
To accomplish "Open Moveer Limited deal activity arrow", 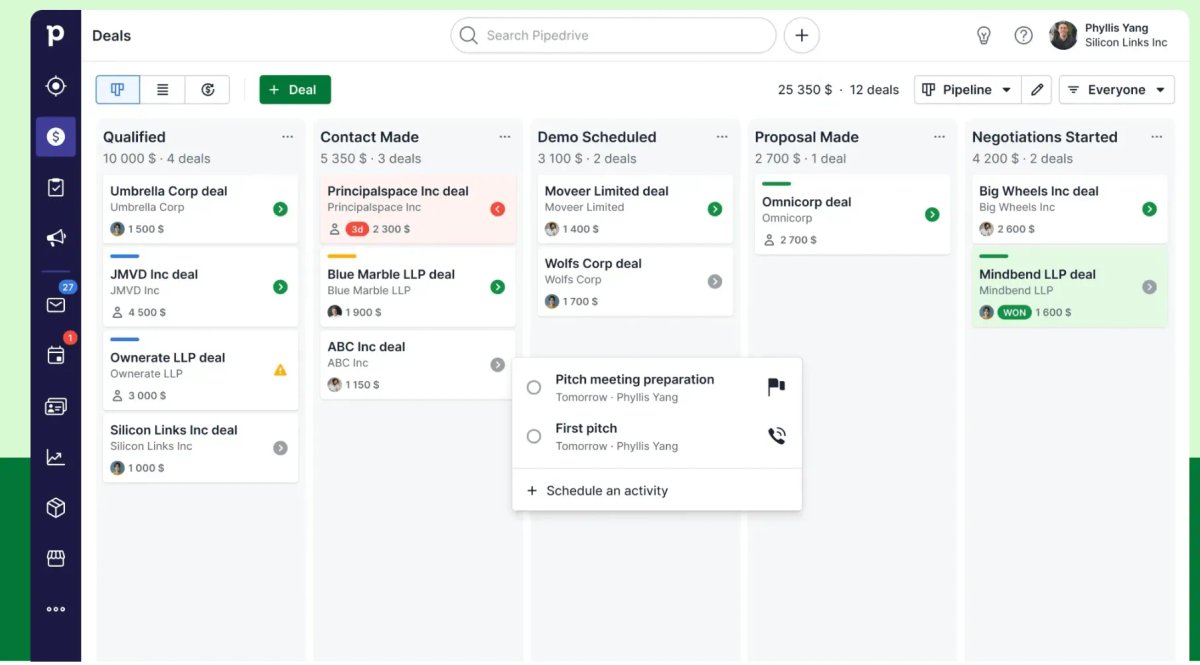I will [x=715, y=209].
